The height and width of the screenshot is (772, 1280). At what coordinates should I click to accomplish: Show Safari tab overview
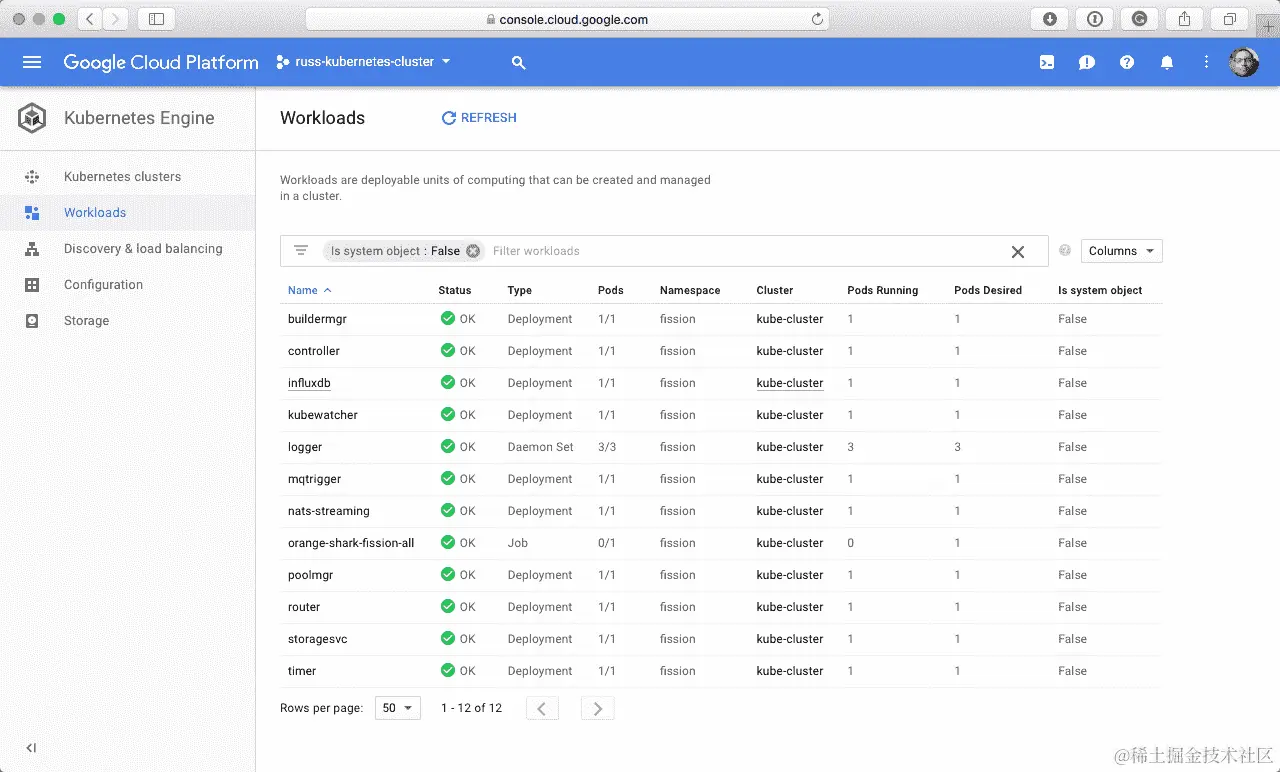point(1229,19)
